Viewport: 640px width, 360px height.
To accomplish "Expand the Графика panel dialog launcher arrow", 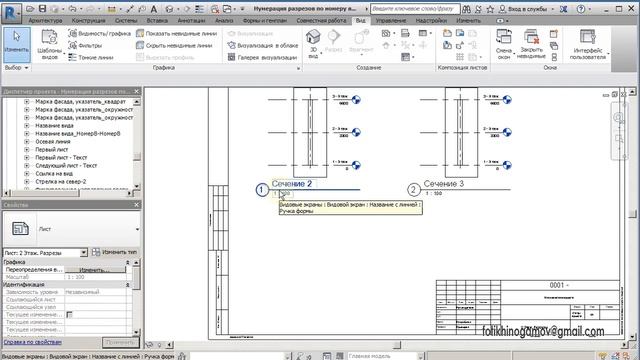I will click(x=298, y=69).
